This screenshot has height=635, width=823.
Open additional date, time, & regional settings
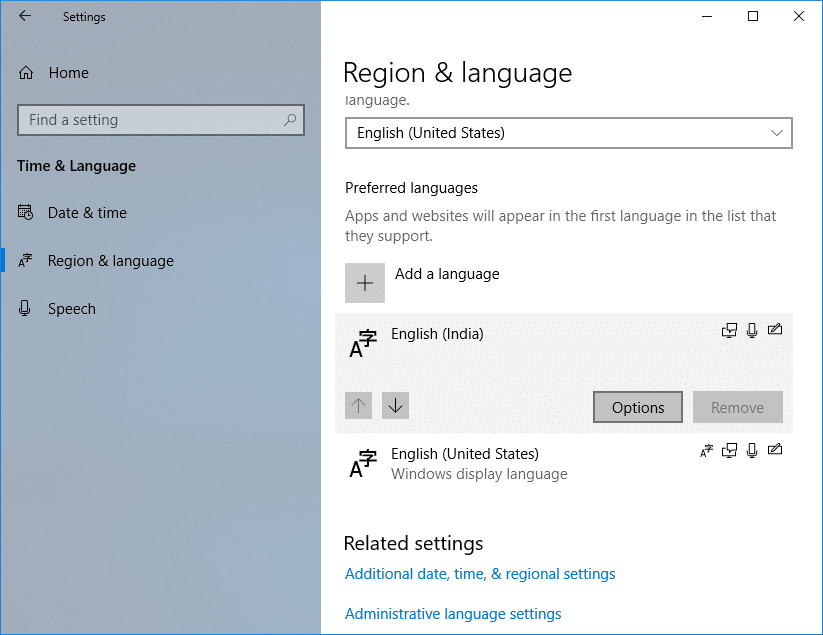479,573
